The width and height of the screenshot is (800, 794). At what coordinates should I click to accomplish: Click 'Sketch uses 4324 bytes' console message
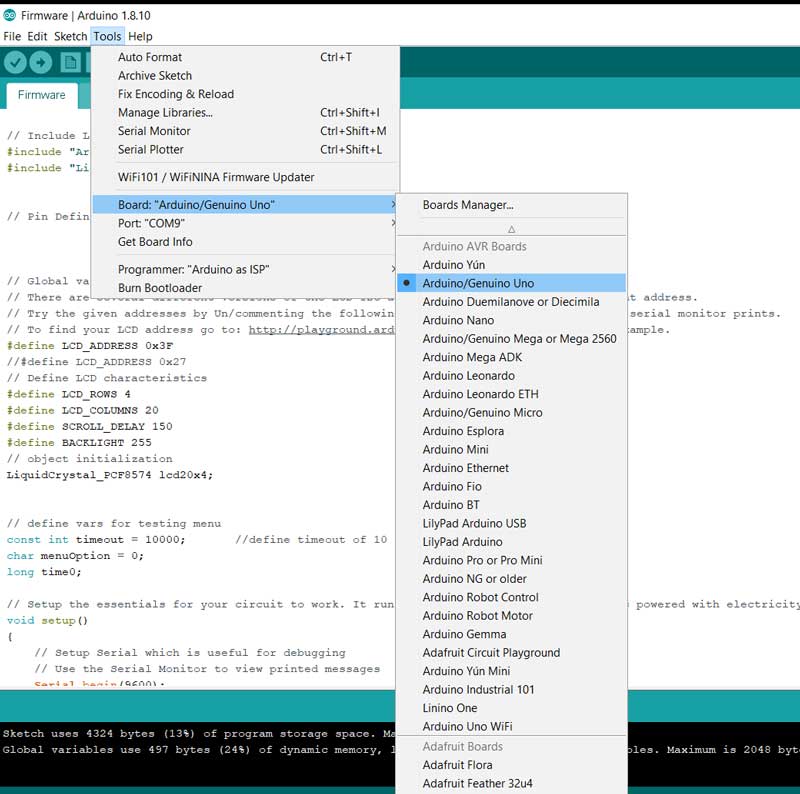pos(198,734)
